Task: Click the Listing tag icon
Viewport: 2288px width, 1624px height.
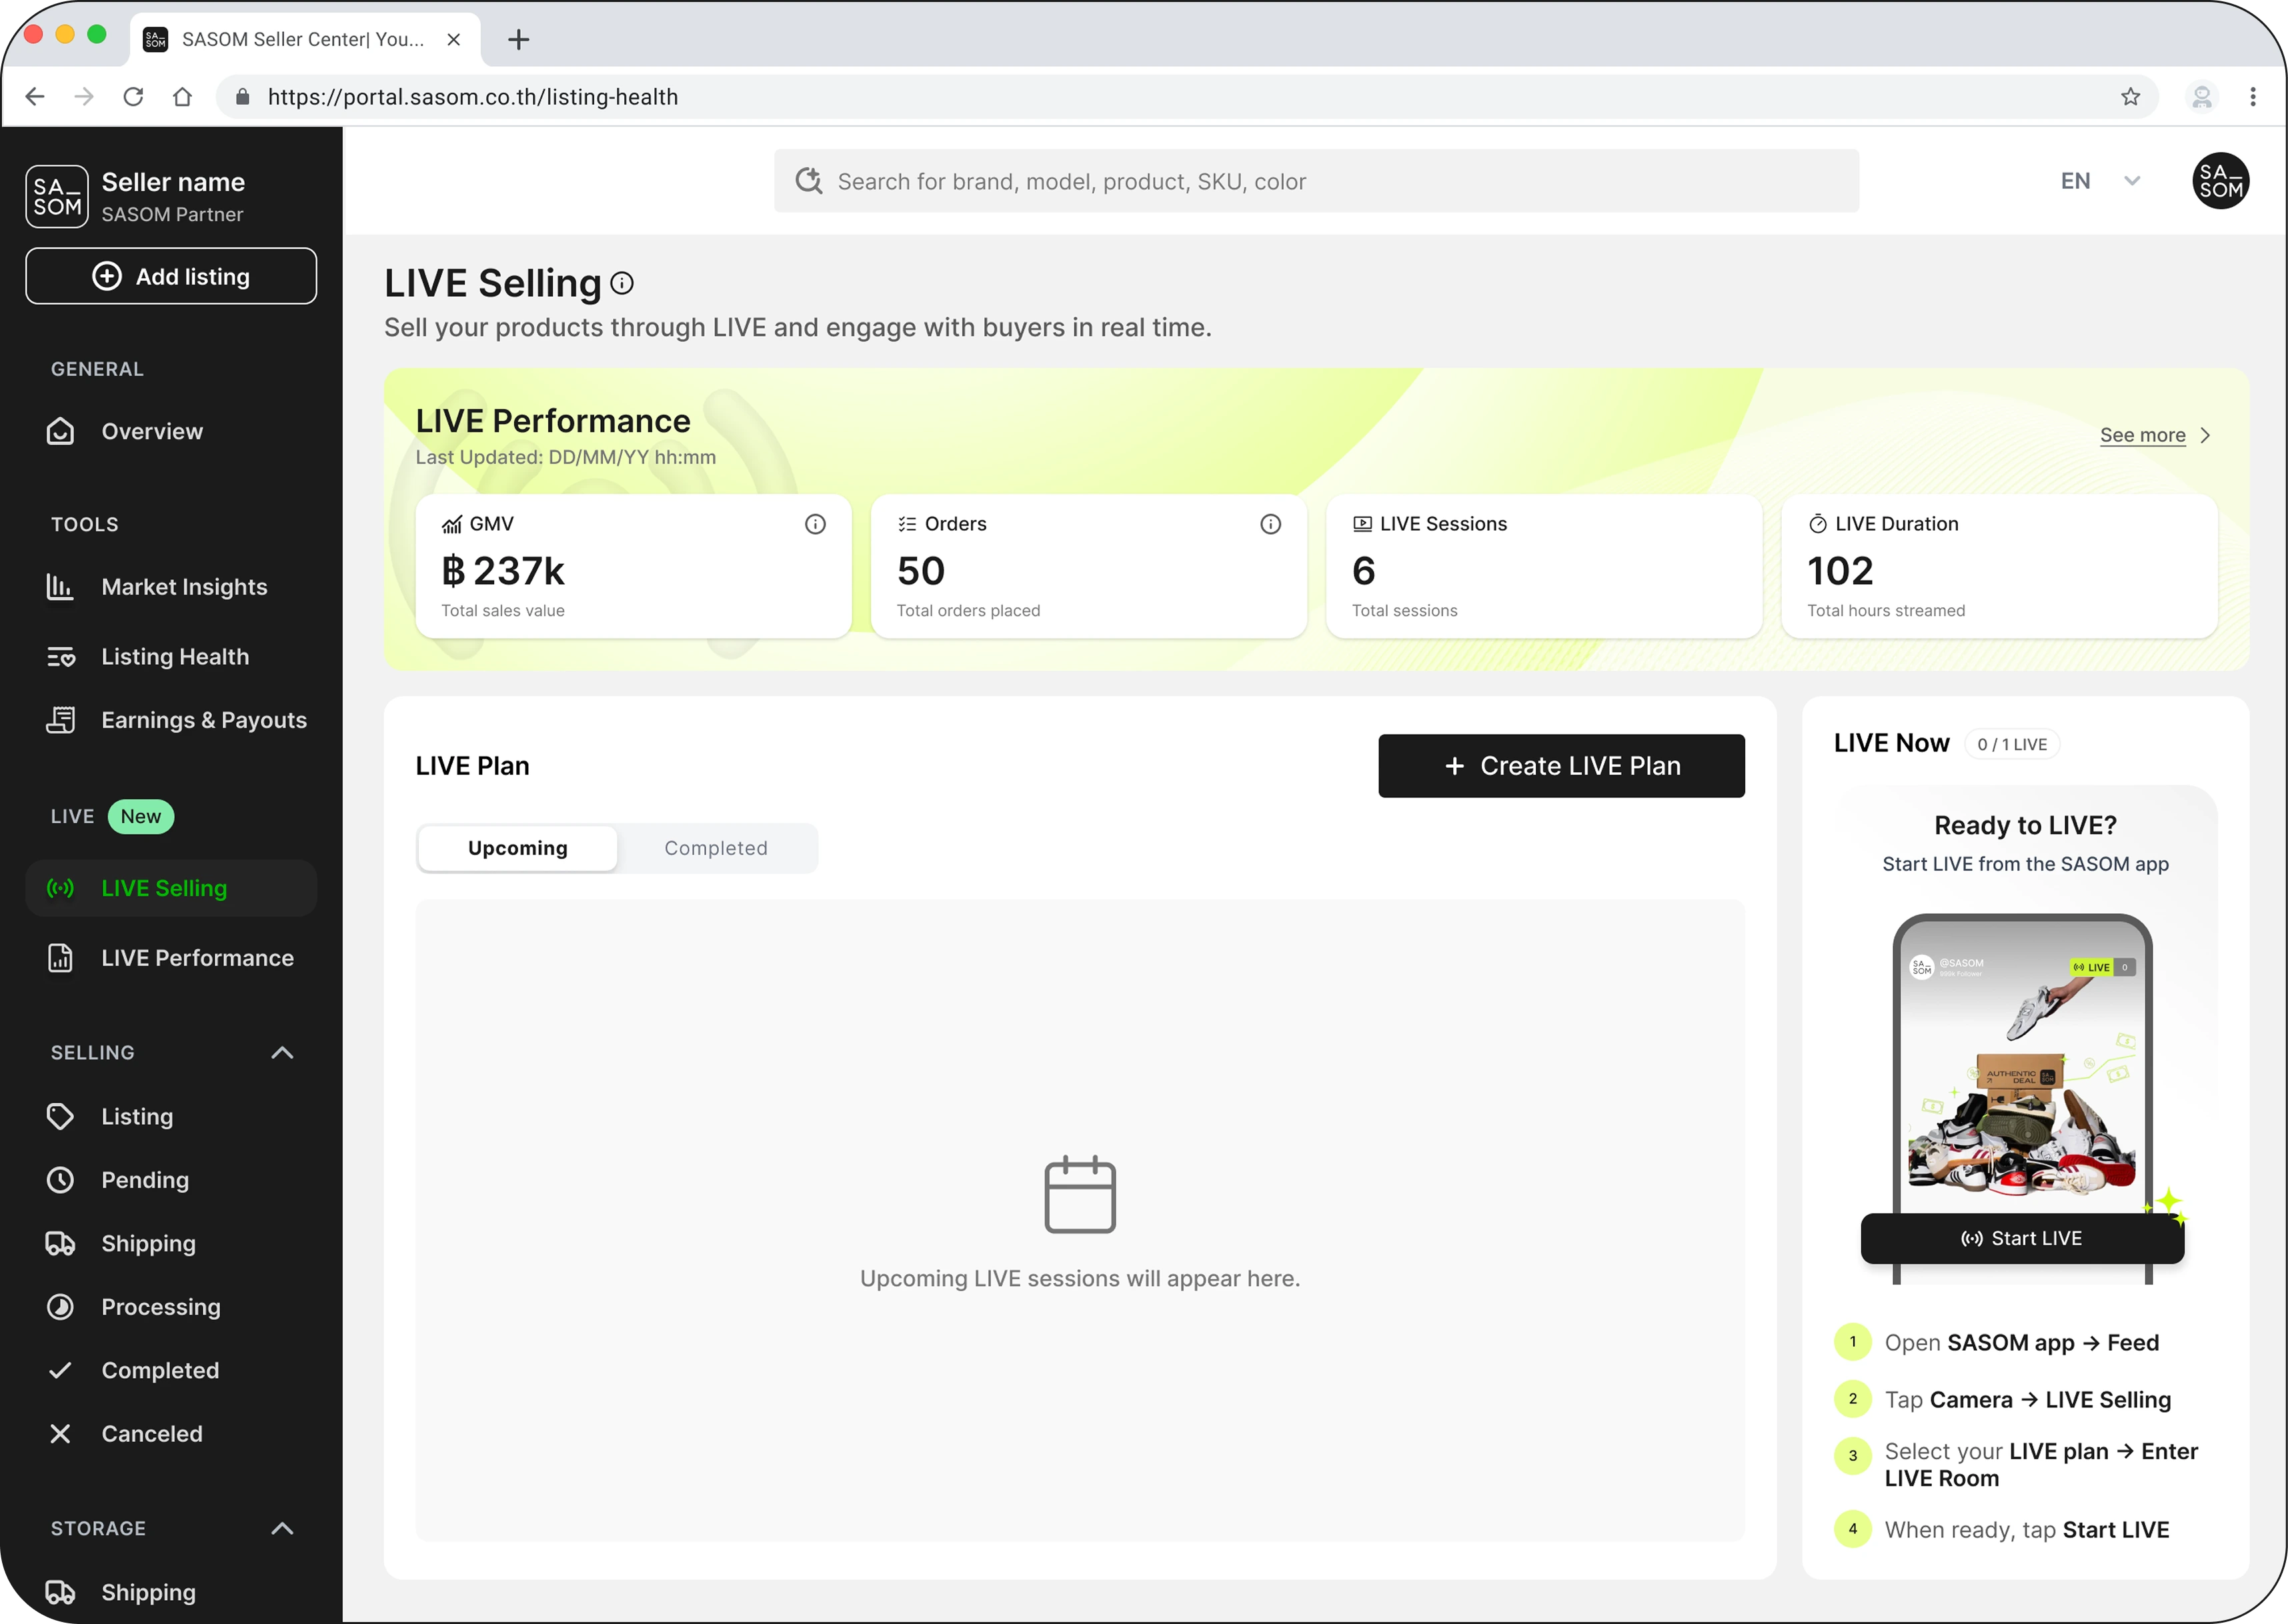Action: [x=60, y=1116]
